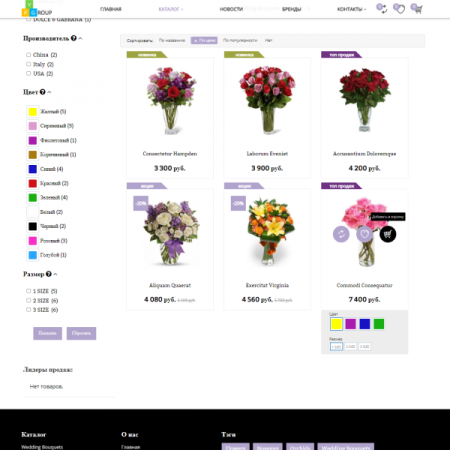Choose green color on Commodi Consequatur card
The image size is (450, 450).
379,324
